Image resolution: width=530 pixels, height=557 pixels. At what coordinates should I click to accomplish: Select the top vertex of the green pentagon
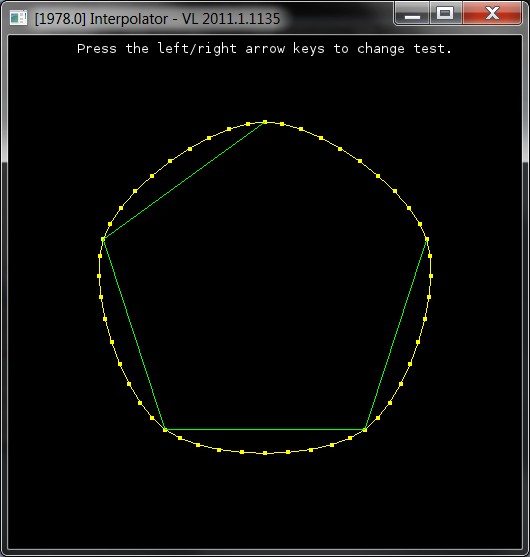[x=265, y=122]
